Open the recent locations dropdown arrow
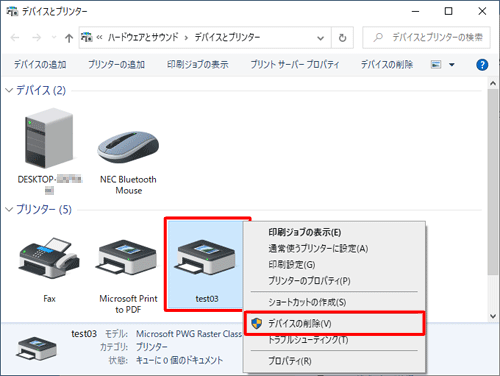The height and width of the screenshot is (376, 500). 54,37
